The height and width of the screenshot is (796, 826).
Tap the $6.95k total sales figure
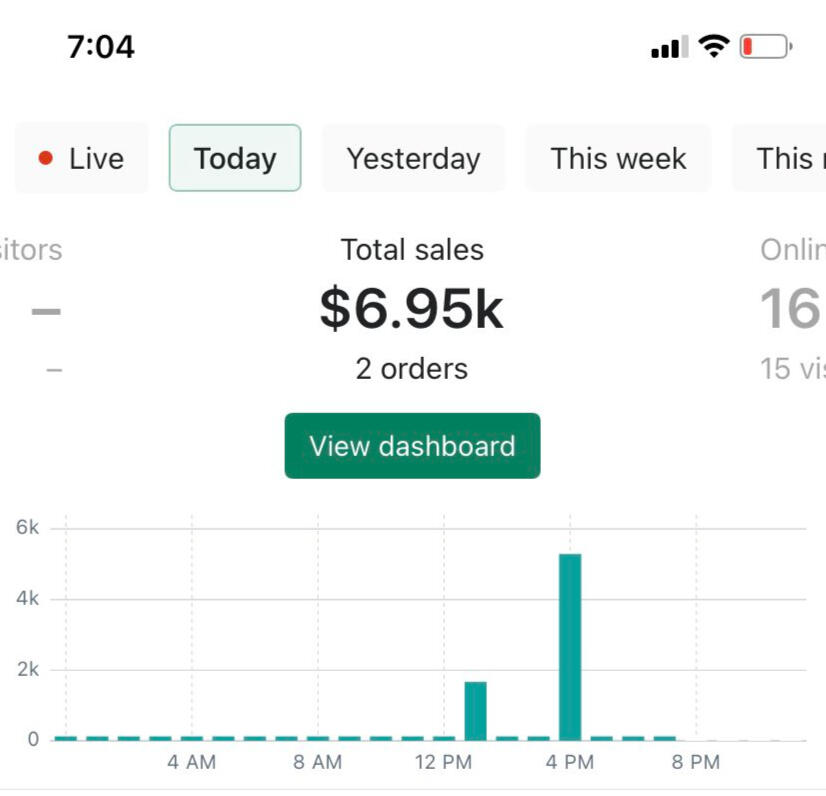(x=412, y=308)
